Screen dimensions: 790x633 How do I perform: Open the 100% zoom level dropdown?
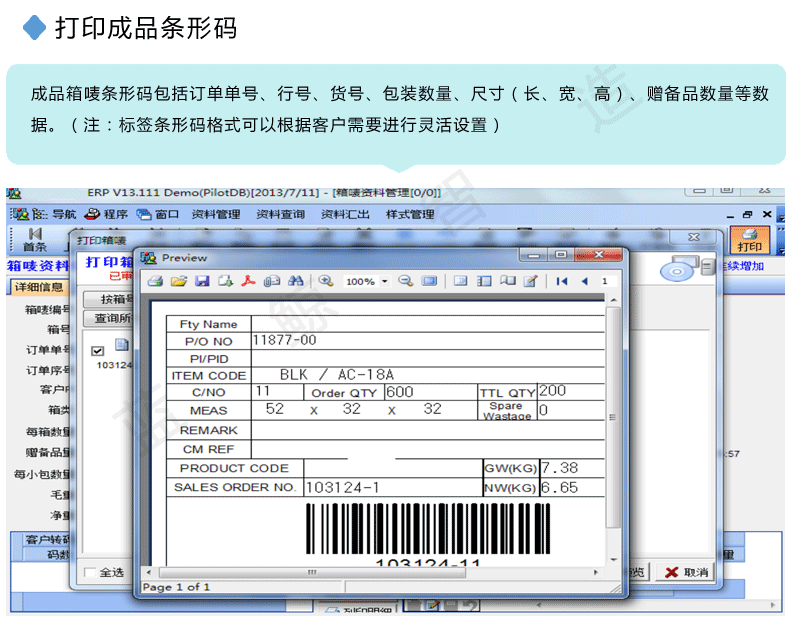coord(385,283)
